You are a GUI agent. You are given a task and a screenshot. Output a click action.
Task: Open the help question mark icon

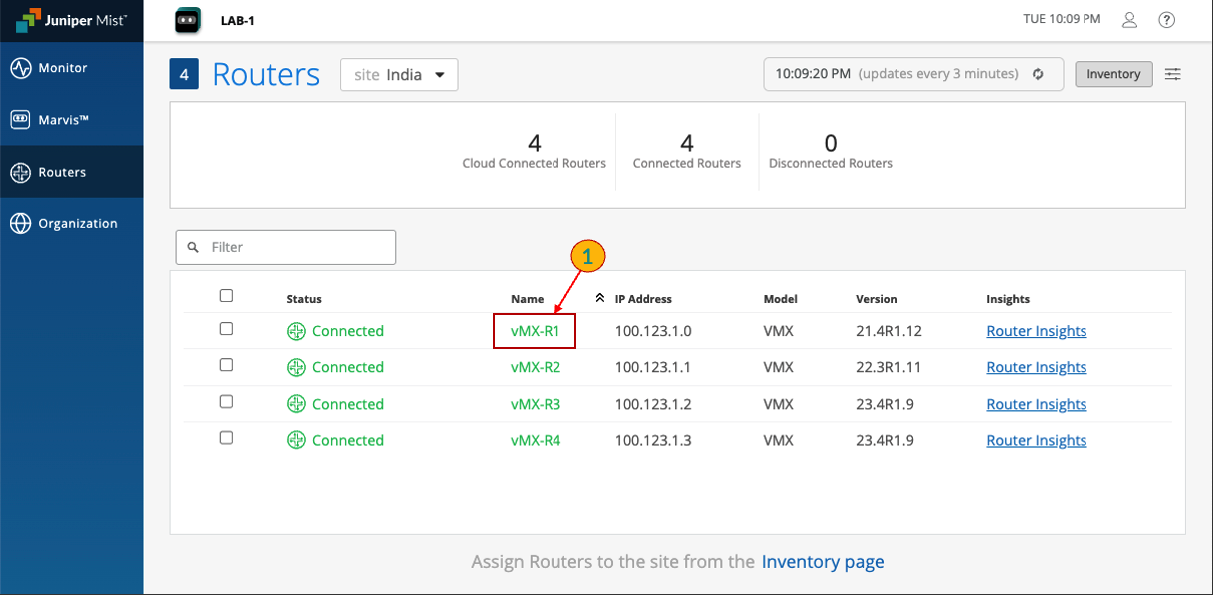tap(1166, 20)
